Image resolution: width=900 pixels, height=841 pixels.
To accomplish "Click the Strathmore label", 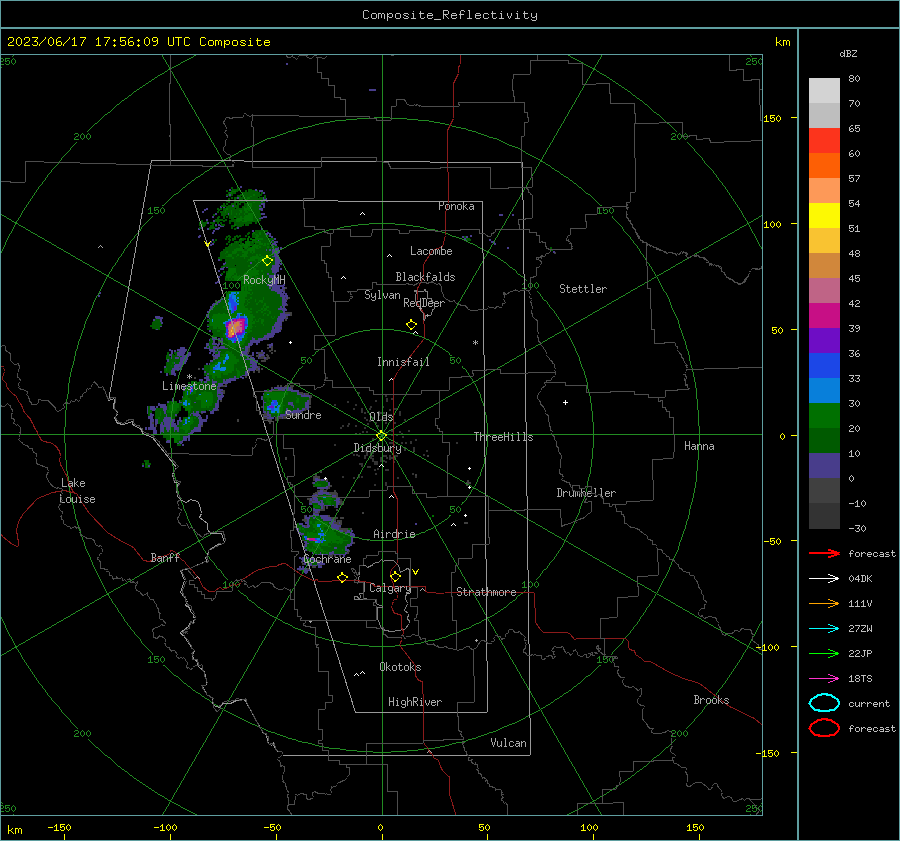I will coord(486,592).
